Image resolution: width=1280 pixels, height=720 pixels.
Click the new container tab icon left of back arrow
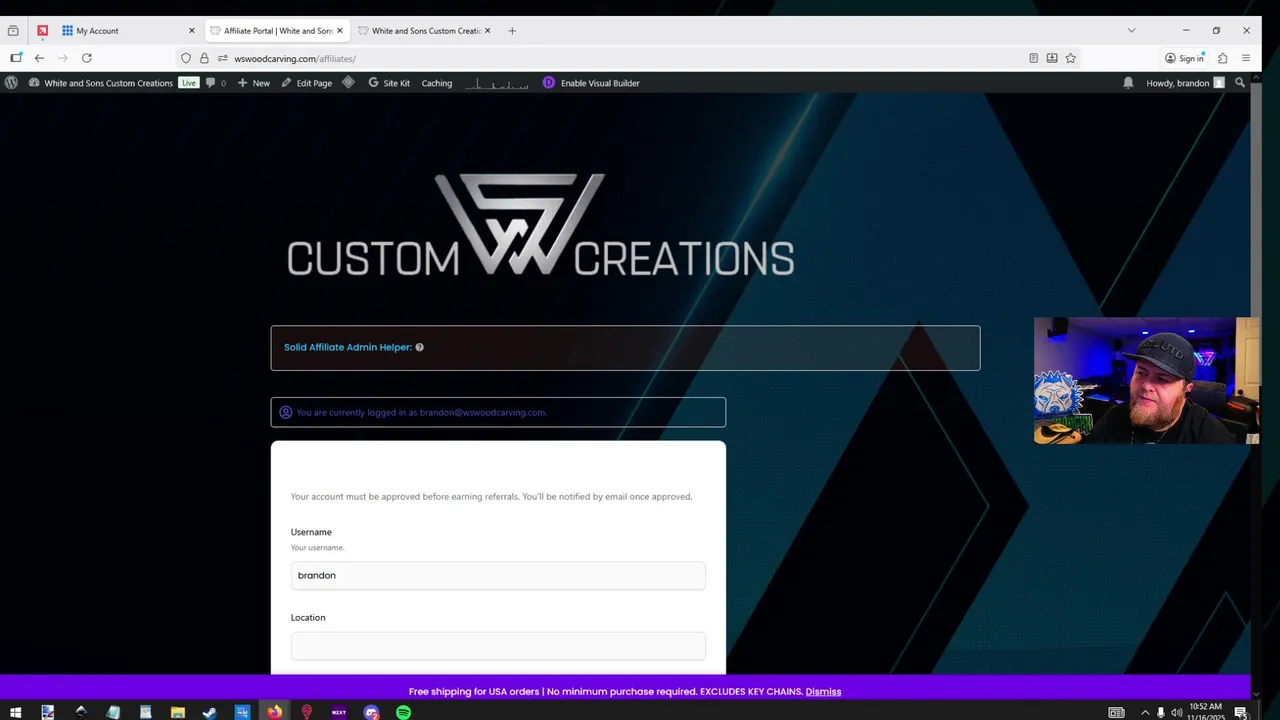tap(15, 58)
